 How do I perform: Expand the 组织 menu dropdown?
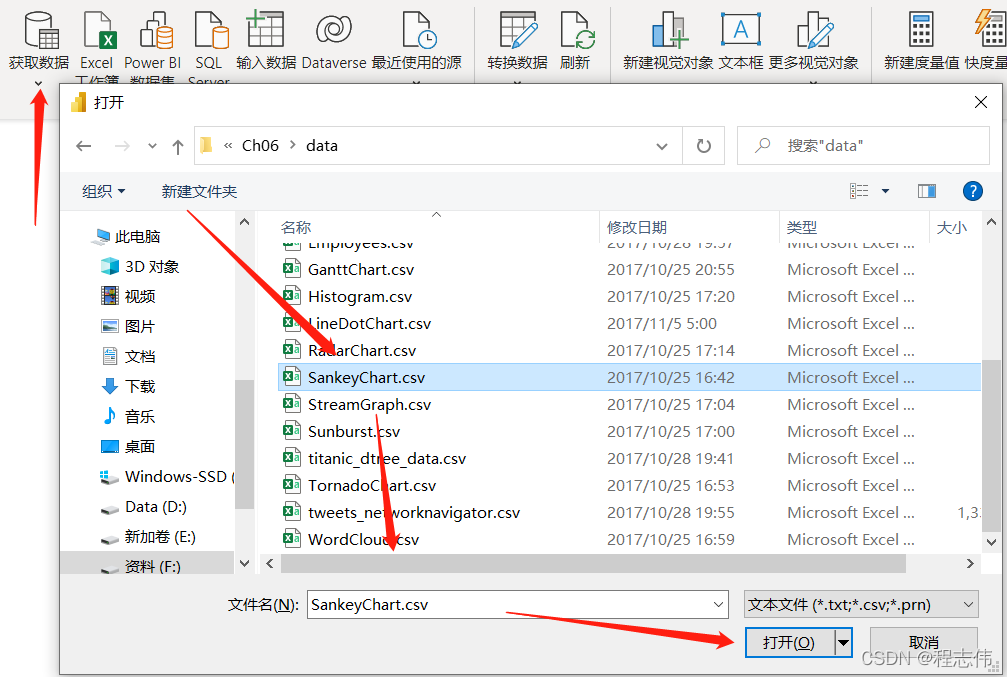[121, 191]
